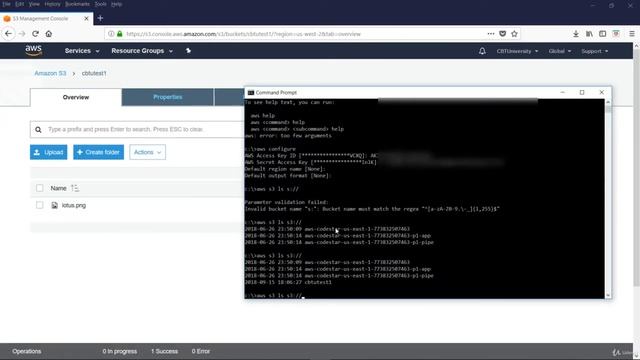The image size is (640, 360).
Task: Show site information icon in address bar
Action: (x=111, y=34)
